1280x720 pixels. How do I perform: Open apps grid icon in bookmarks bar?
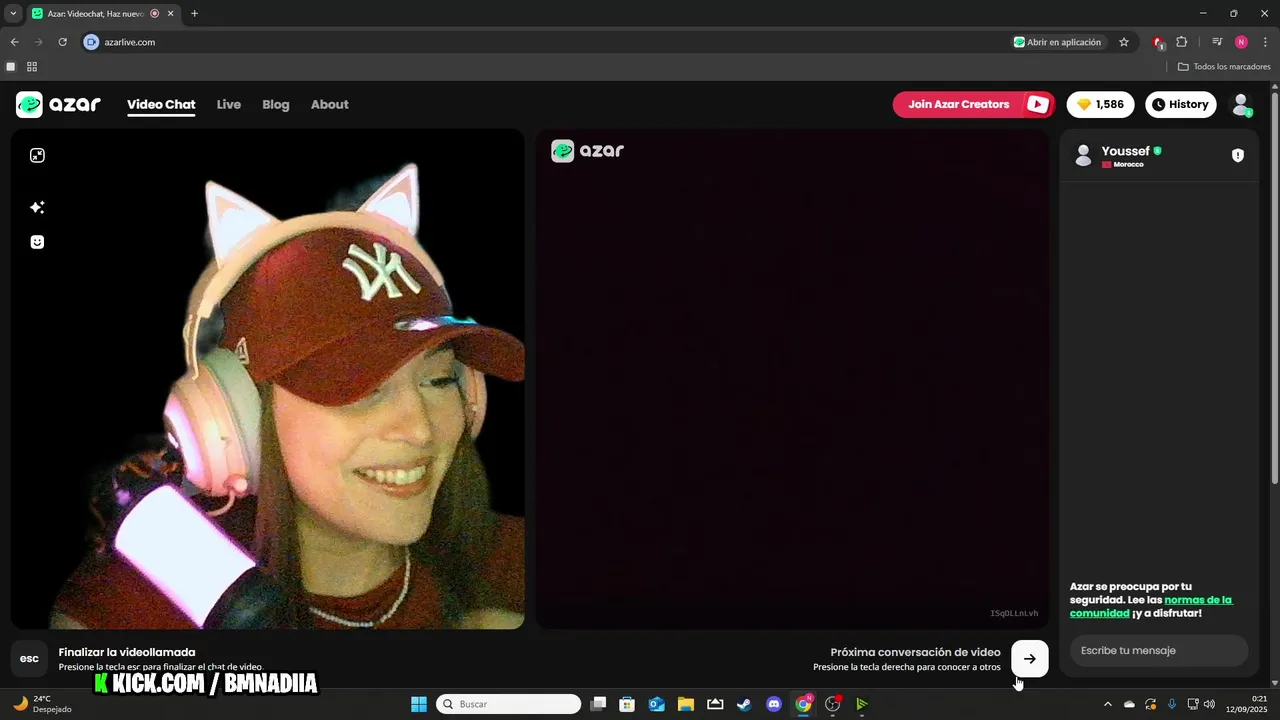pos(32,67)
